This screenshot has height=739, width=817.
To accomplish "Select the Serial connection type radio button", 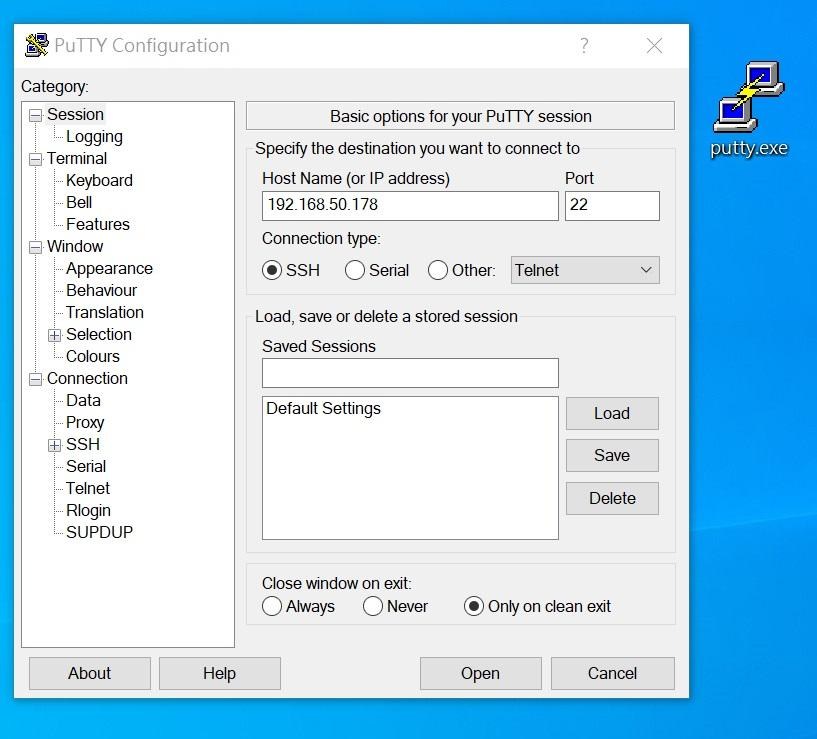I will [x=355, y=270].
